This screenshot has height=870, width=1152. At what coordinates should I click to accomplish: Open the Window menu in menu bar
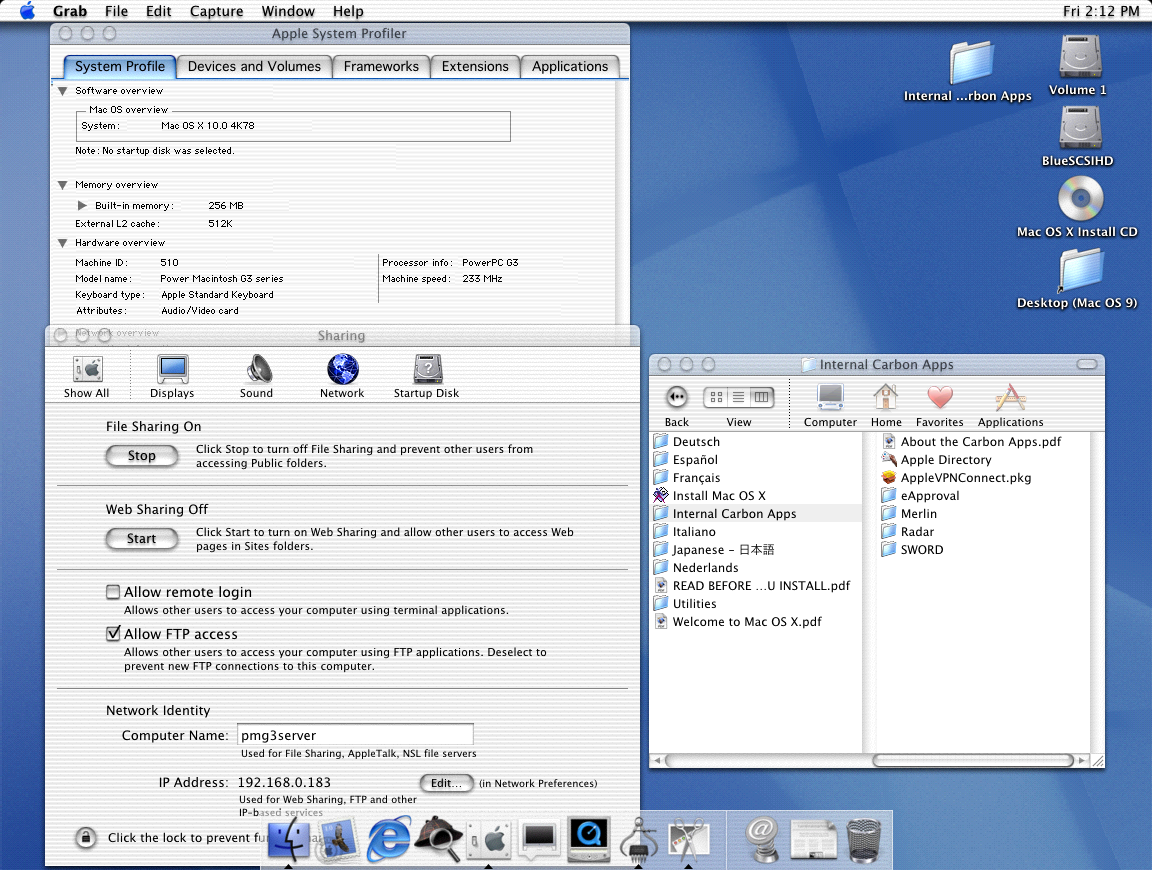[288, 11]
